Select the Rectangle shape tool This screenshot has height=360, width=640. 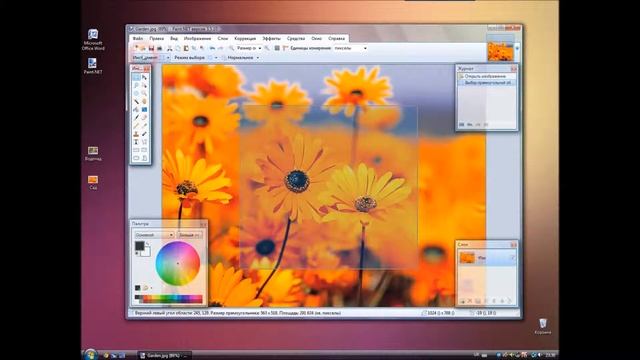(x=136, y=150)
